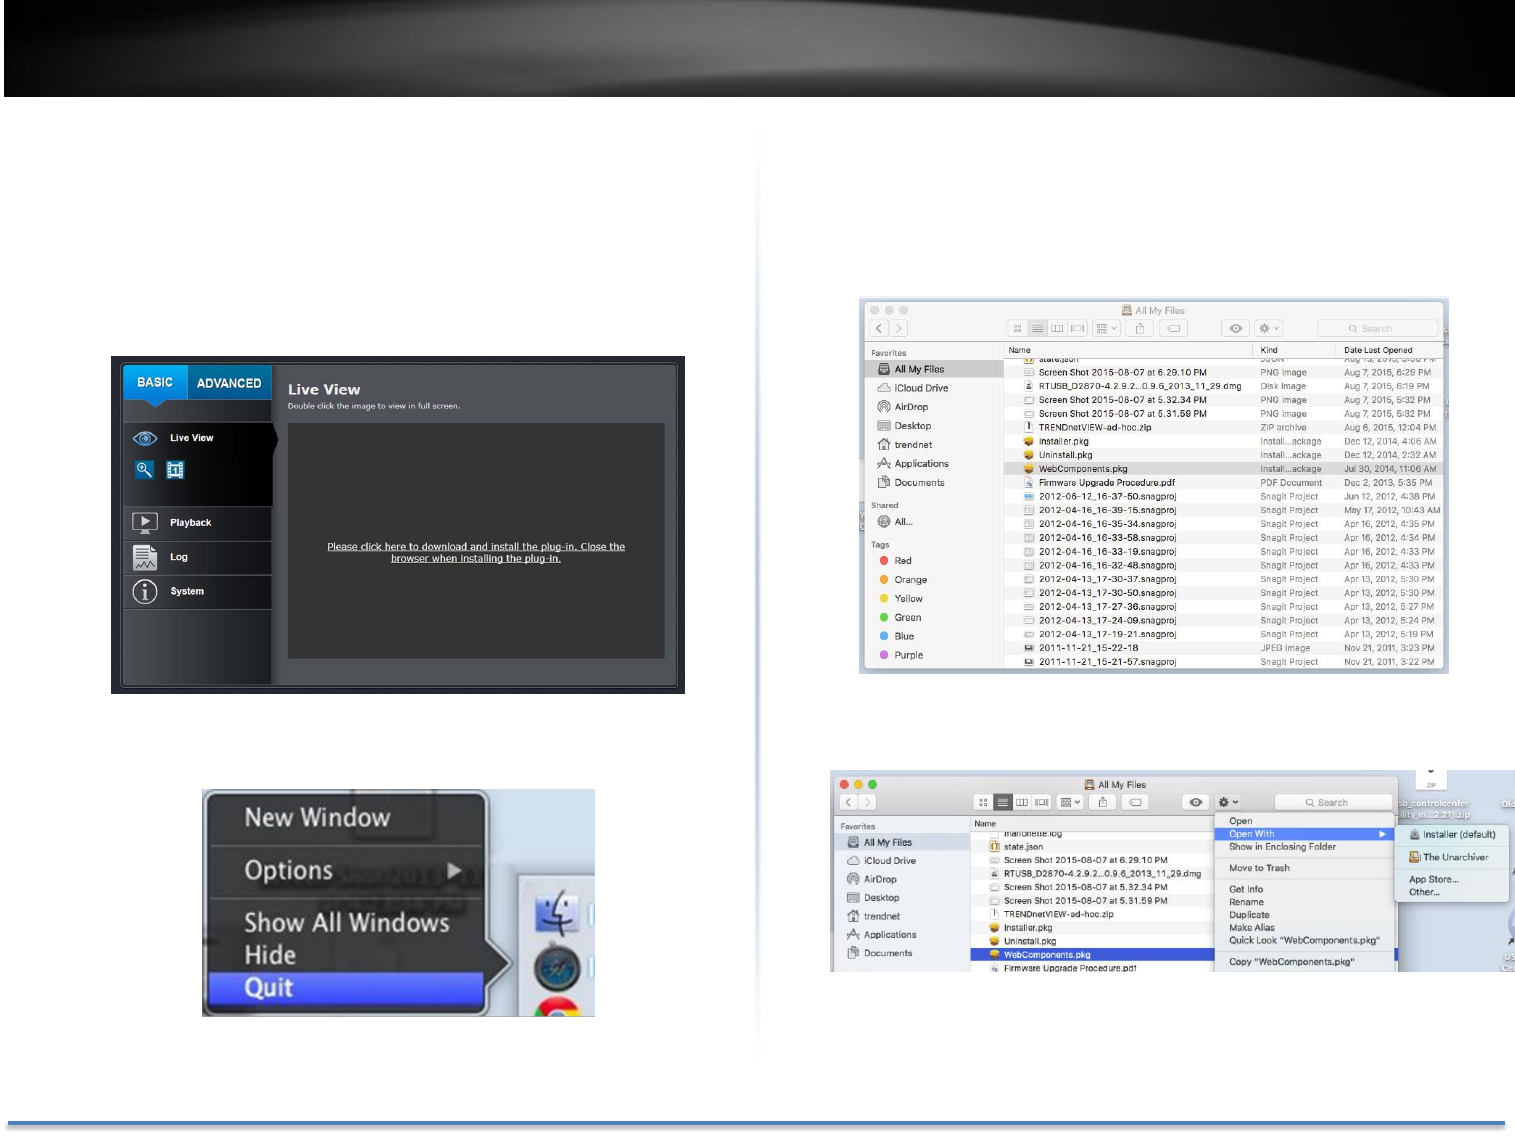
Task: Click the Live View eye icon
Action: pos(145,438)
